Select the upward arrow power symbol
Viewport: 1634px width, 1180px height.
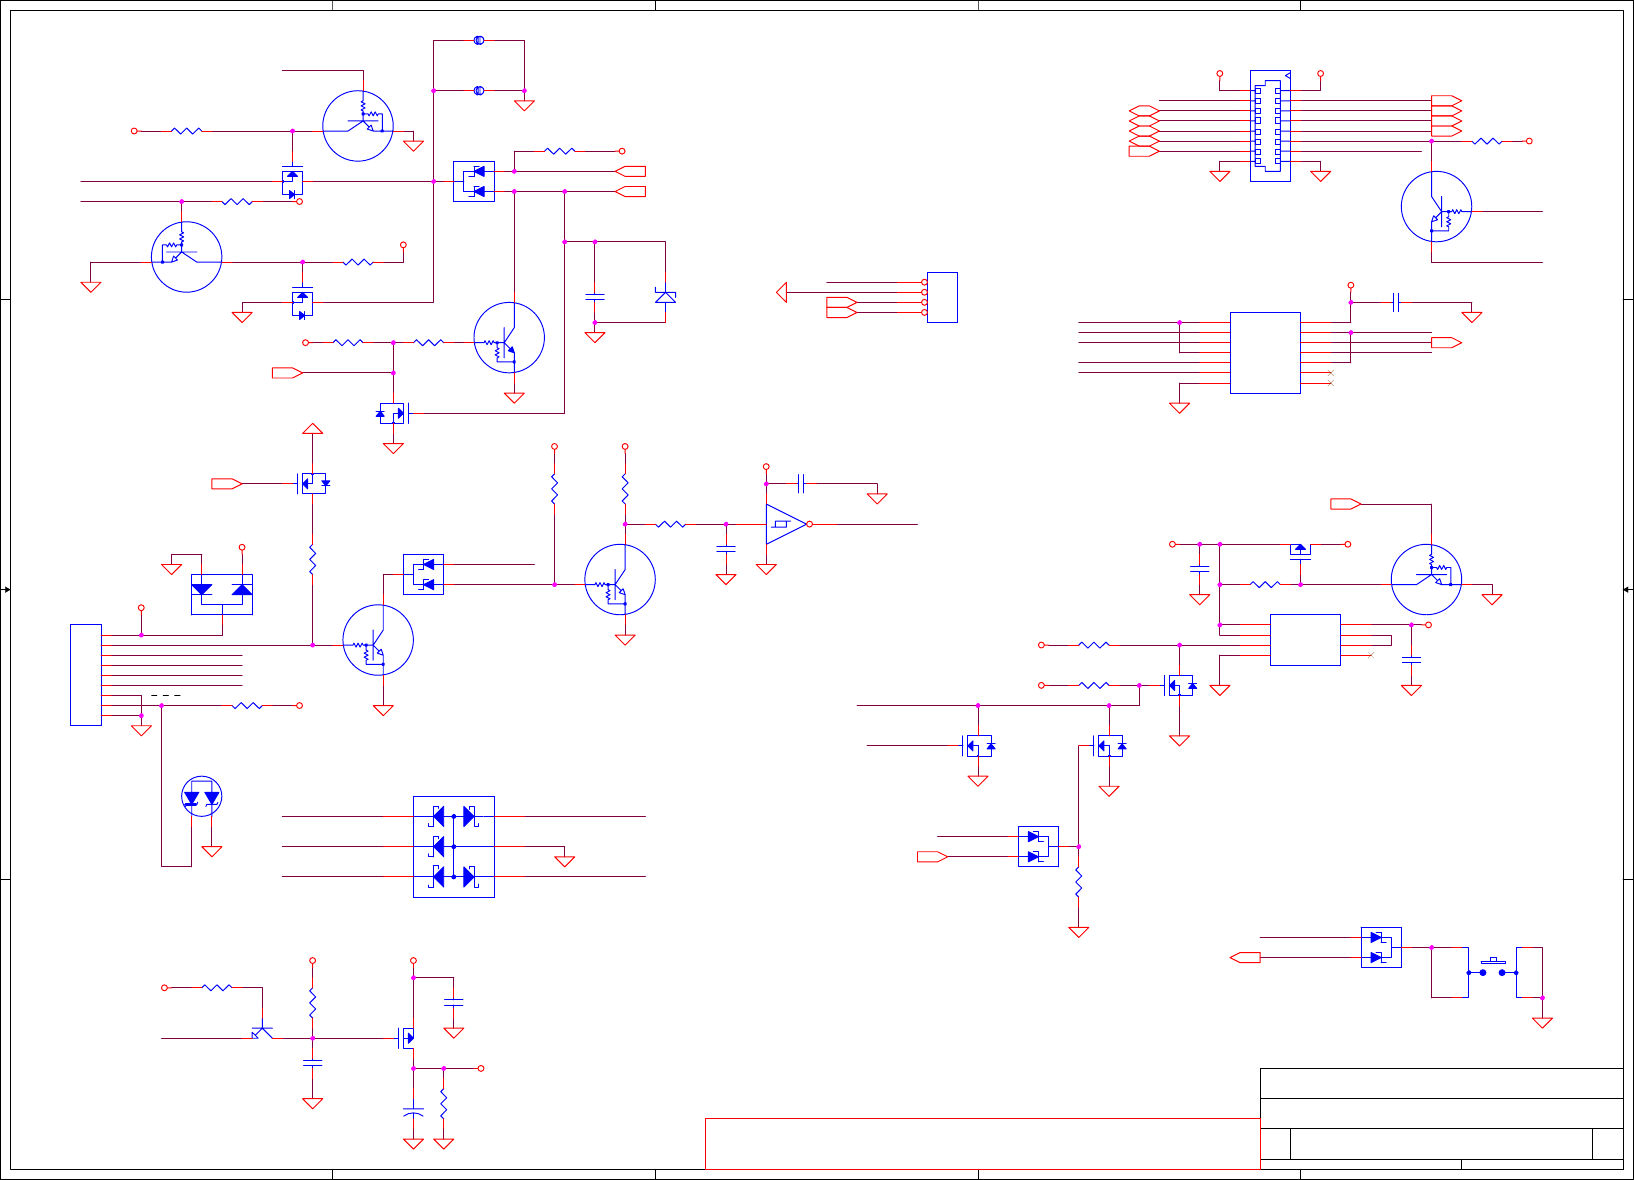tap(313, 428)
